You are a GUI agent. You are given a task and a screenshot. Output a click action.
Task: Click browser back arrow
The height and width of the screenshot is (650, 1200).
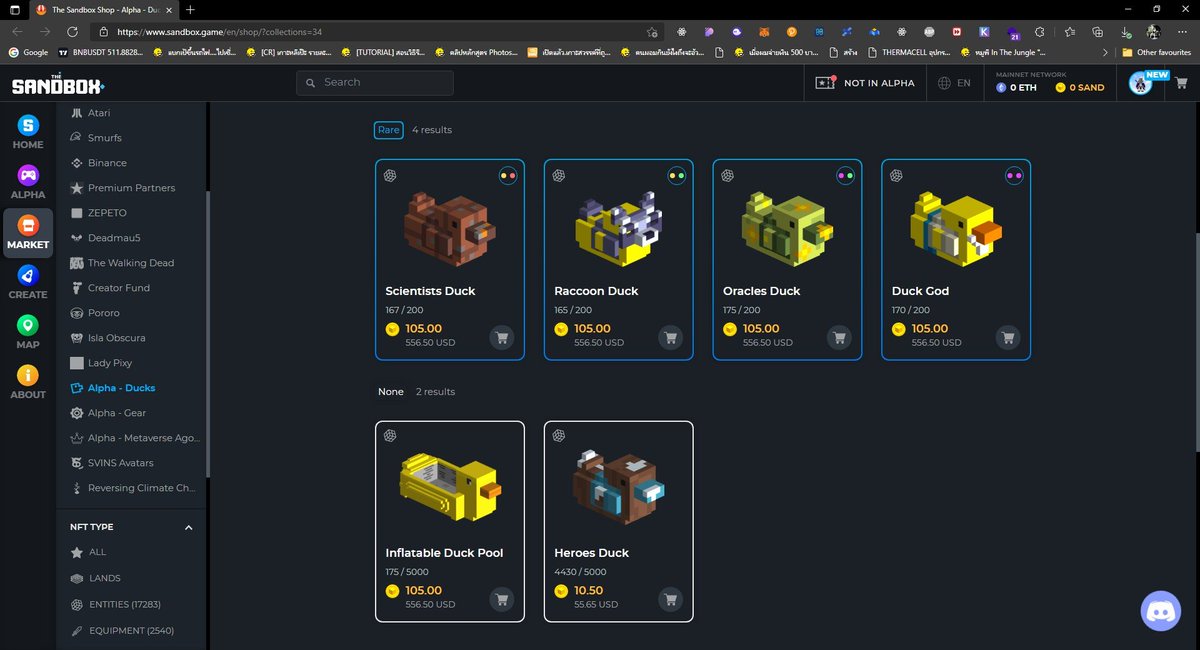click(x=17, y=32)
